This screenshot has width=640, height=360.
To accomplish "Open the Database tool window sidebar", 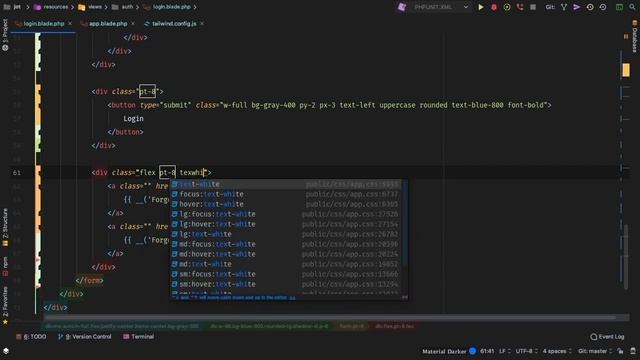I will click(635, 37).
